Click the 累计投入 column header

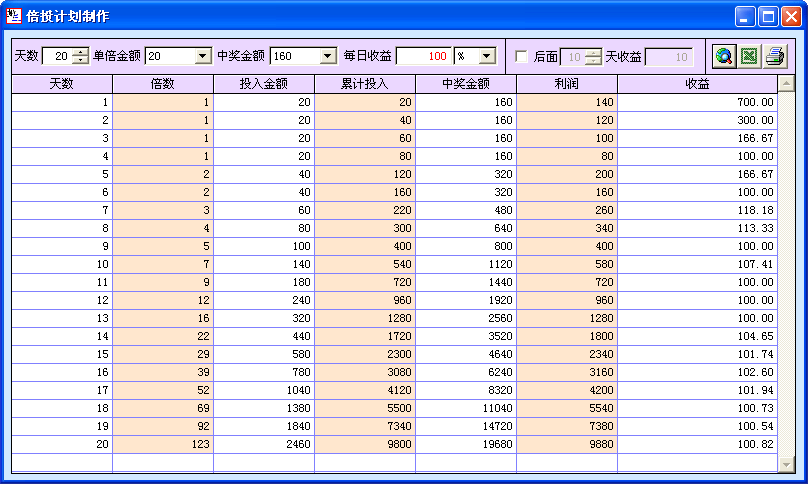coord(364,85)
